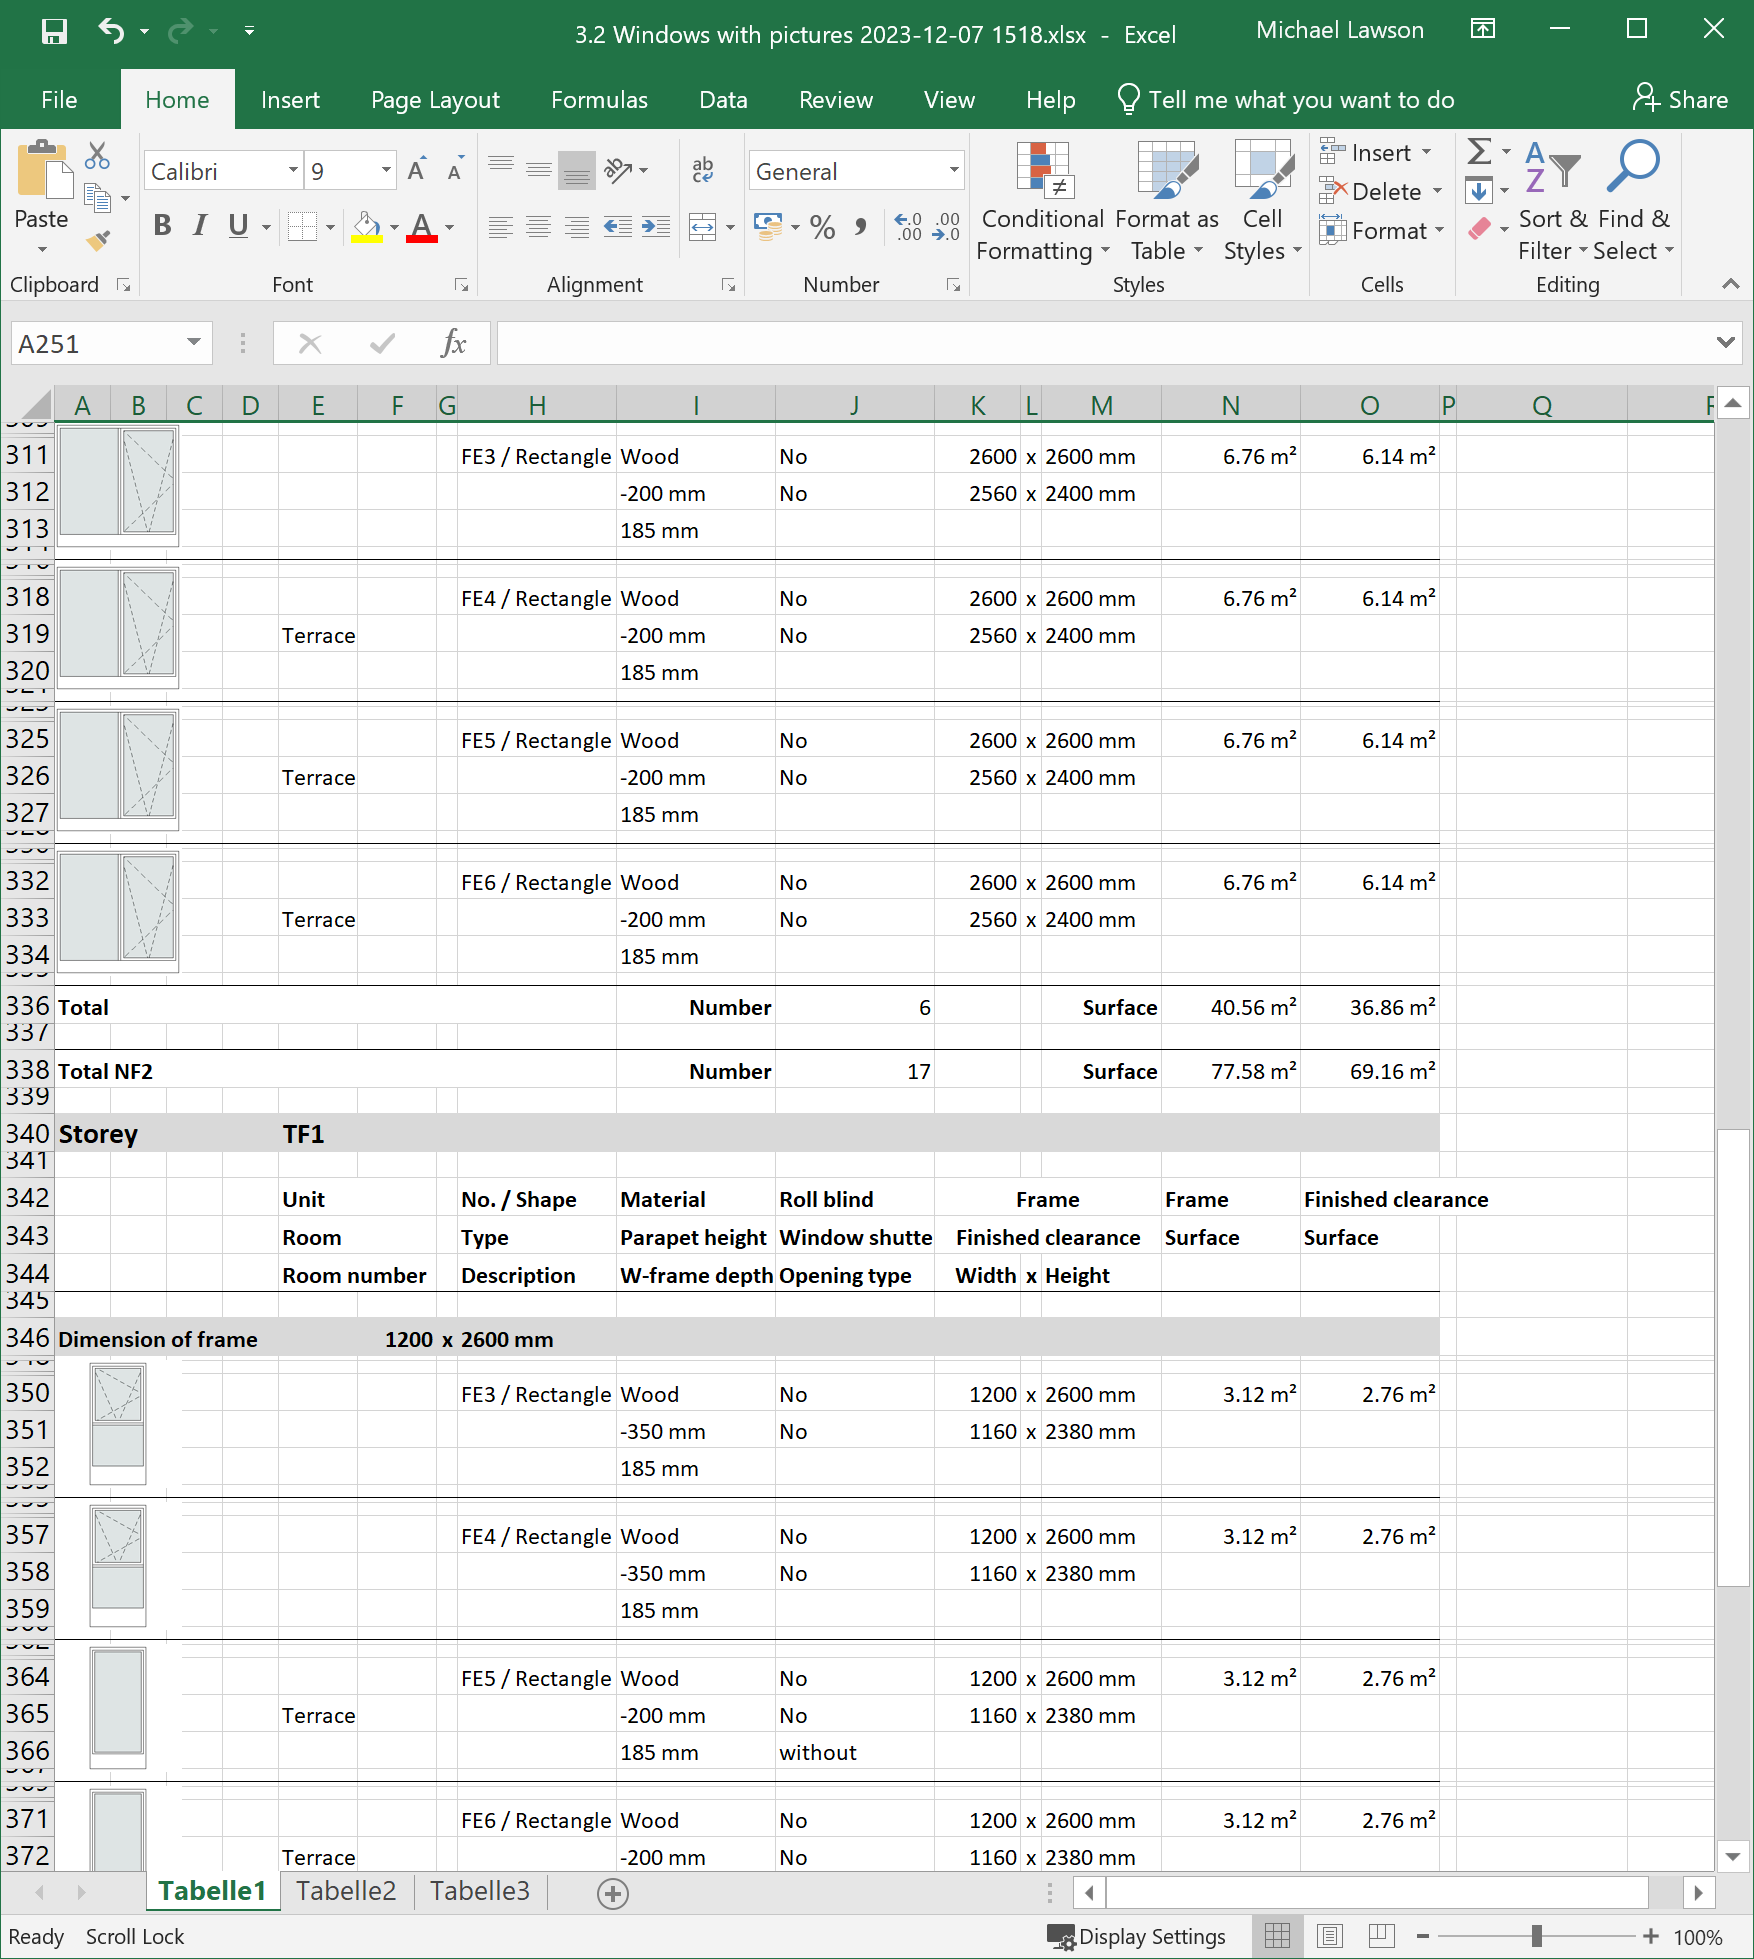Open the Tabelle3 sheet tab
Viewport: 1754px width, 1959px height.
point(480,1891)
